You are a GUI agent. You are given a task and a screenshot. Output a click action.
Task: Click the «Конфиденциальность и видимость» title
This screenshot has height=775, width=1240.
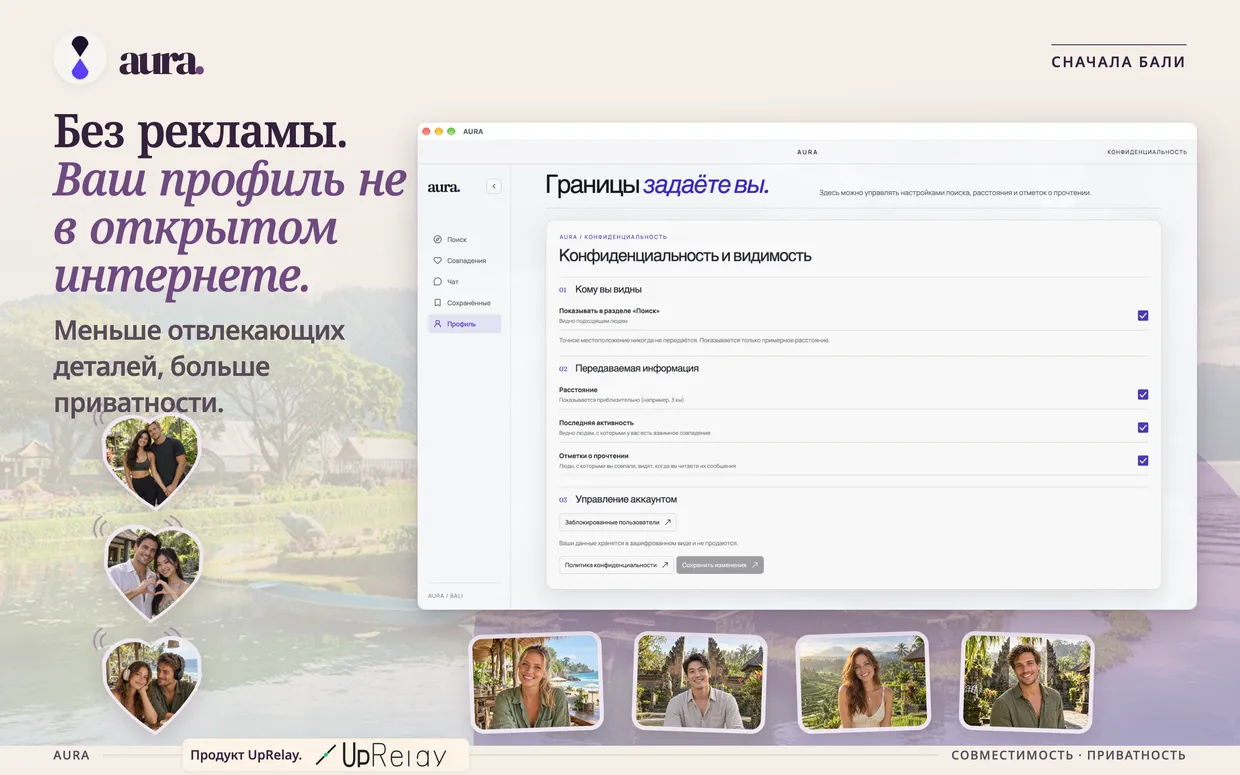point(685,256)
